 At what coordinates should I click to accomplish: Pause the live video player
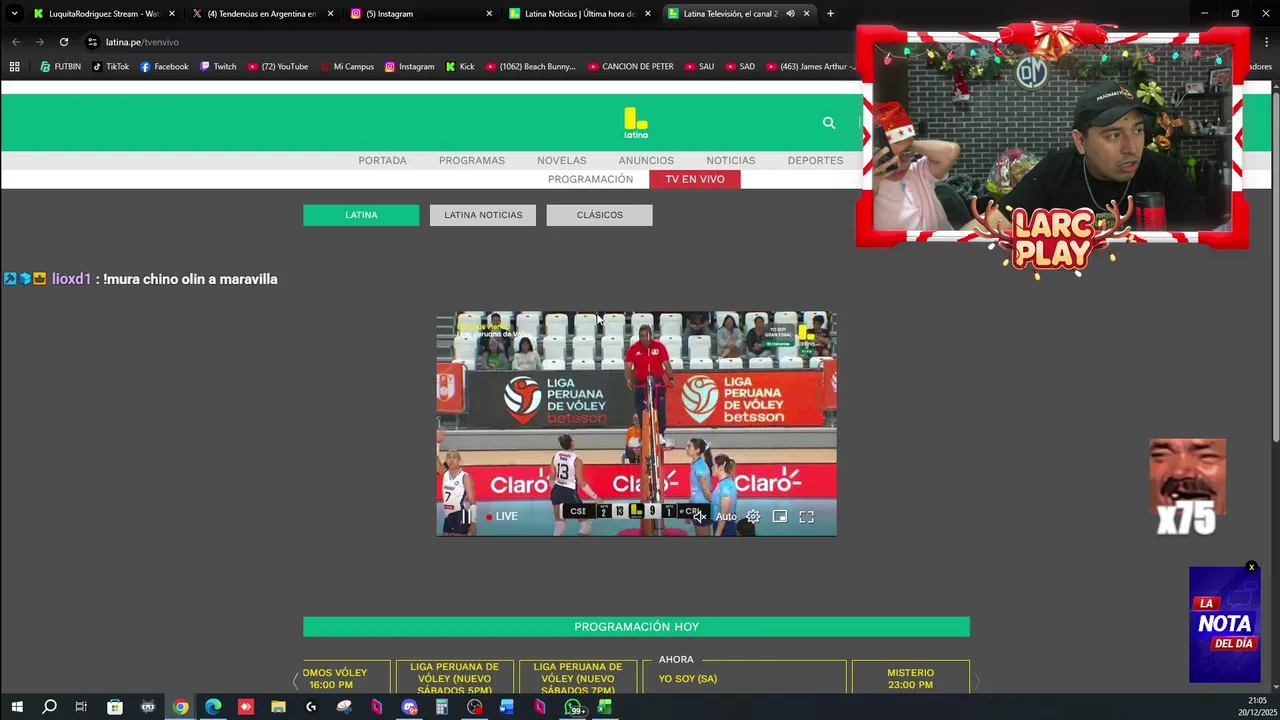[466, 516]
